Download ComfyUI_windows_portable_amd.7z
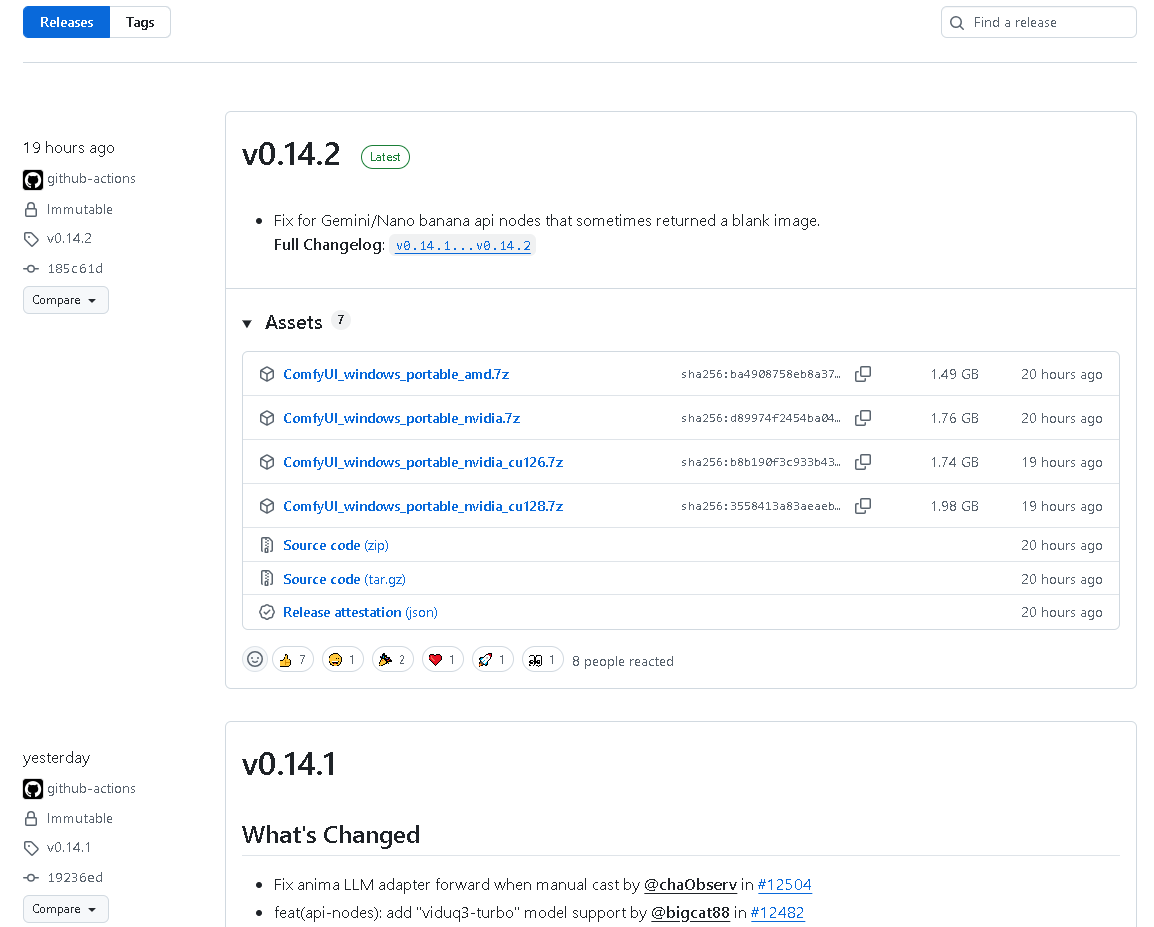Viewport: 1154px width, 927px height. pos(396,374)
